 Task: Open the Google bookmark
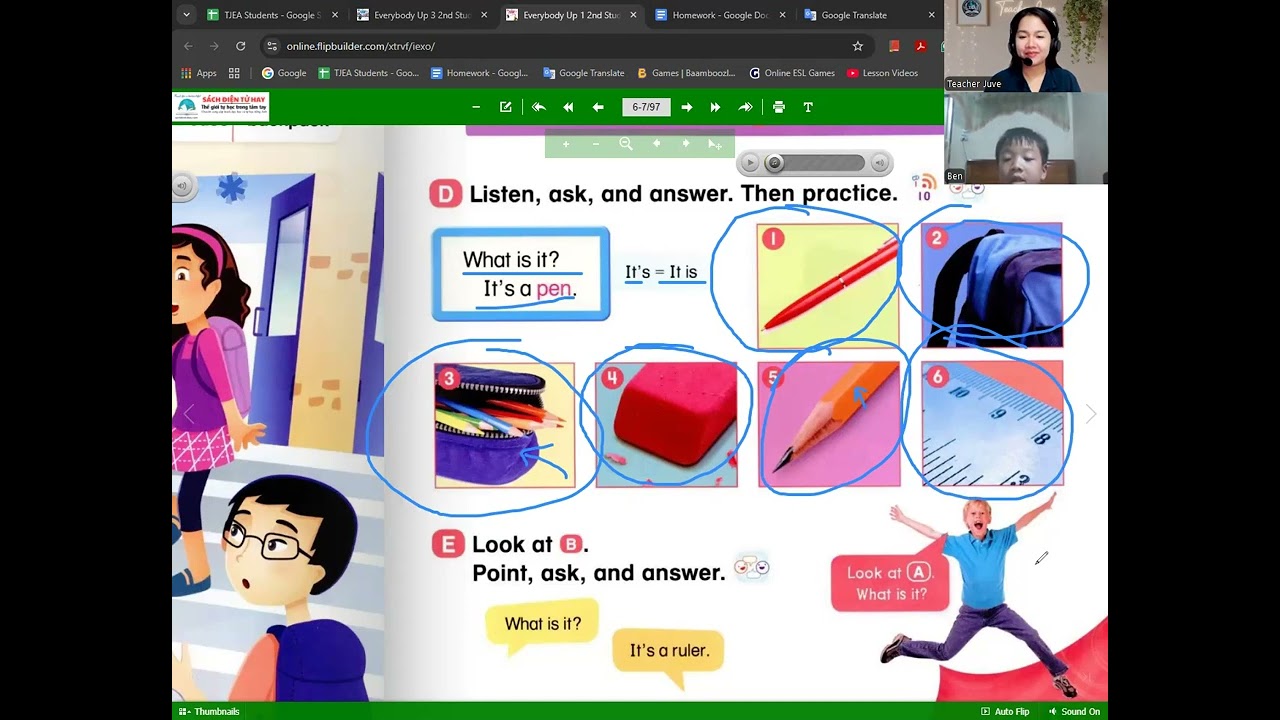click(x=284, y=73)
